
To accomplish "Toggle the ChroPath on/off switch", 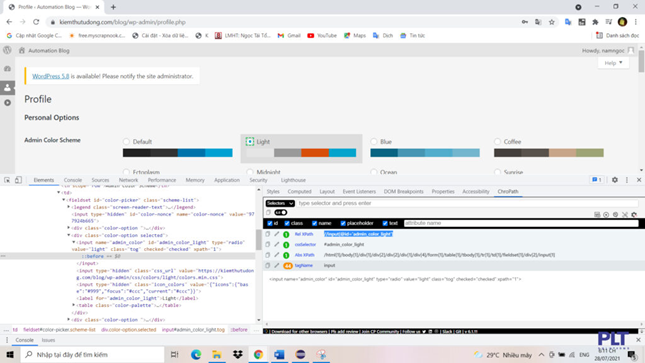I will [281, 213].
